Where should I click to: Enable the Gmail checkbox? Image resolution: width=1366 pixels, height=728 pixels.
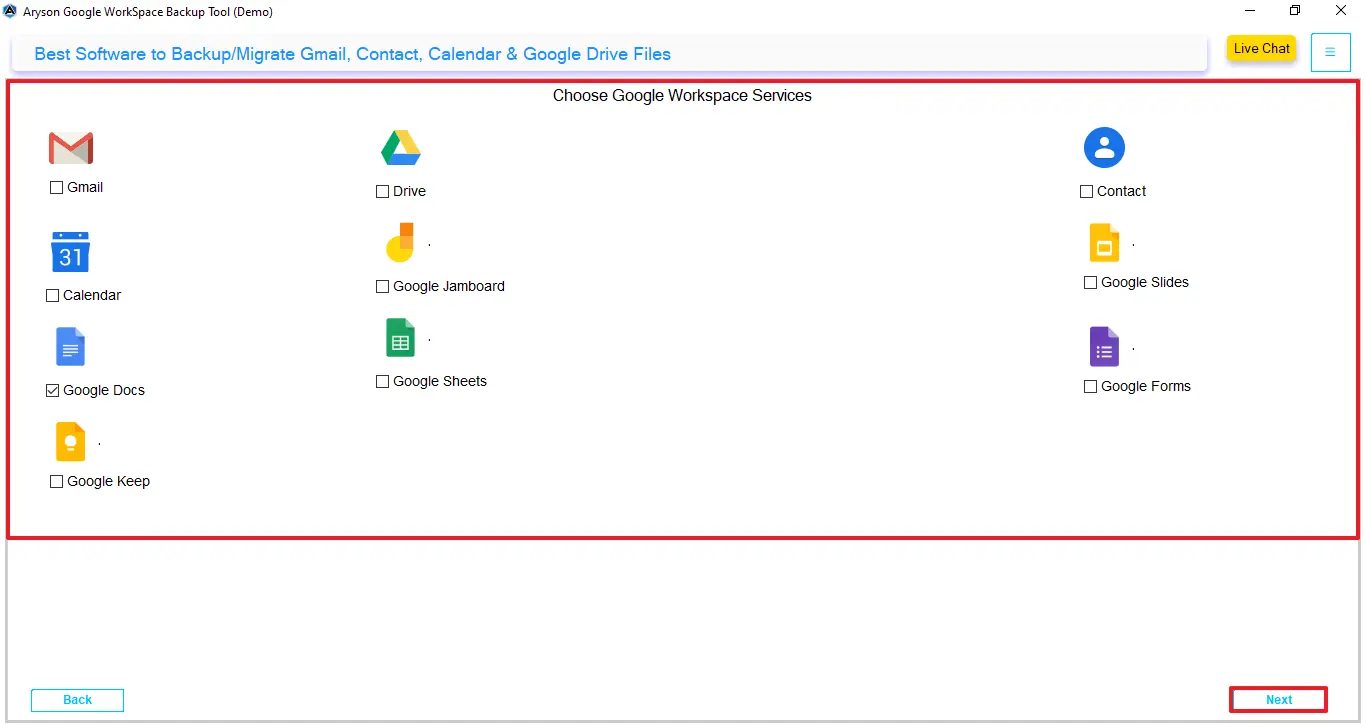[x=57, y=187]
